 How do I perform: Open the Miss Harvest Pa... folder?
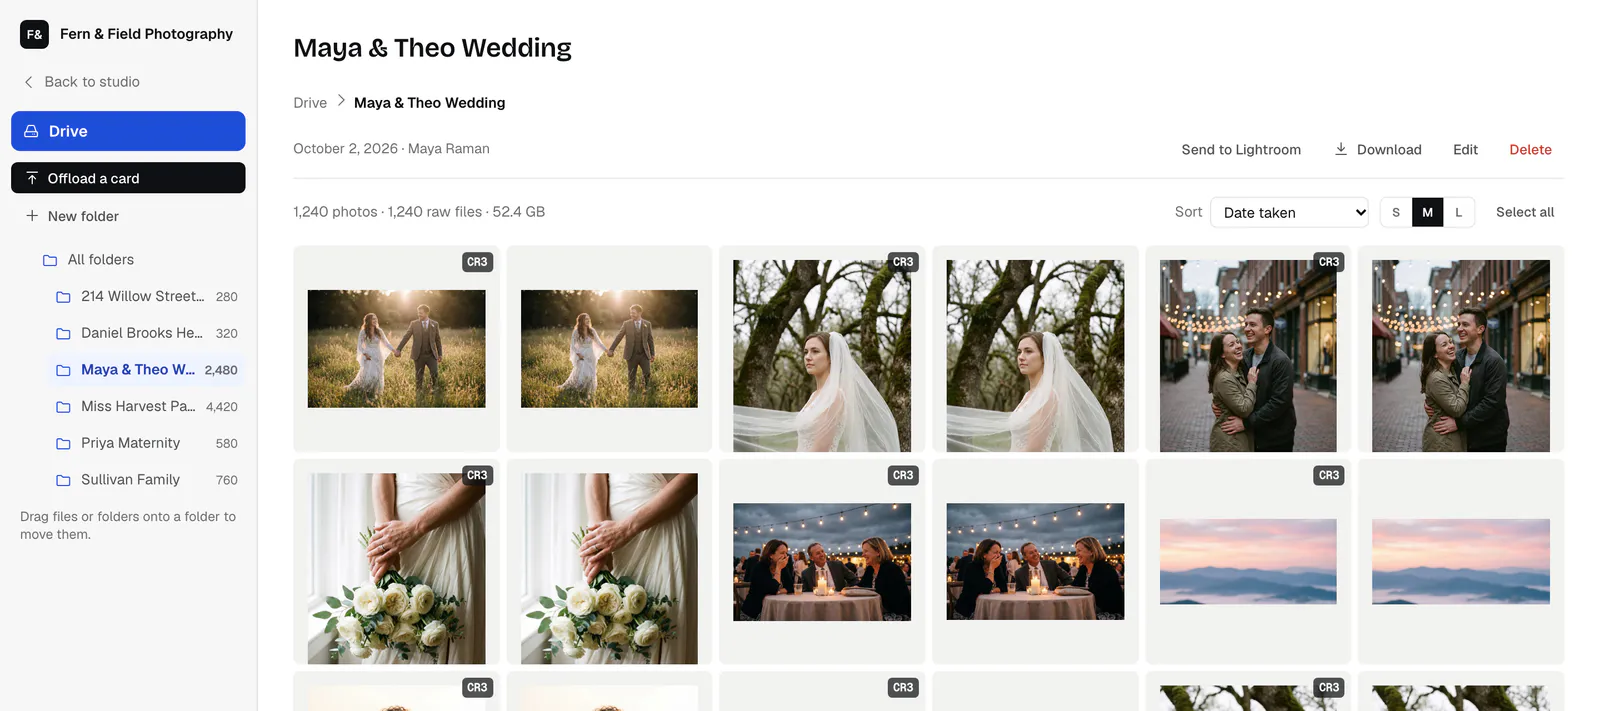146,407
